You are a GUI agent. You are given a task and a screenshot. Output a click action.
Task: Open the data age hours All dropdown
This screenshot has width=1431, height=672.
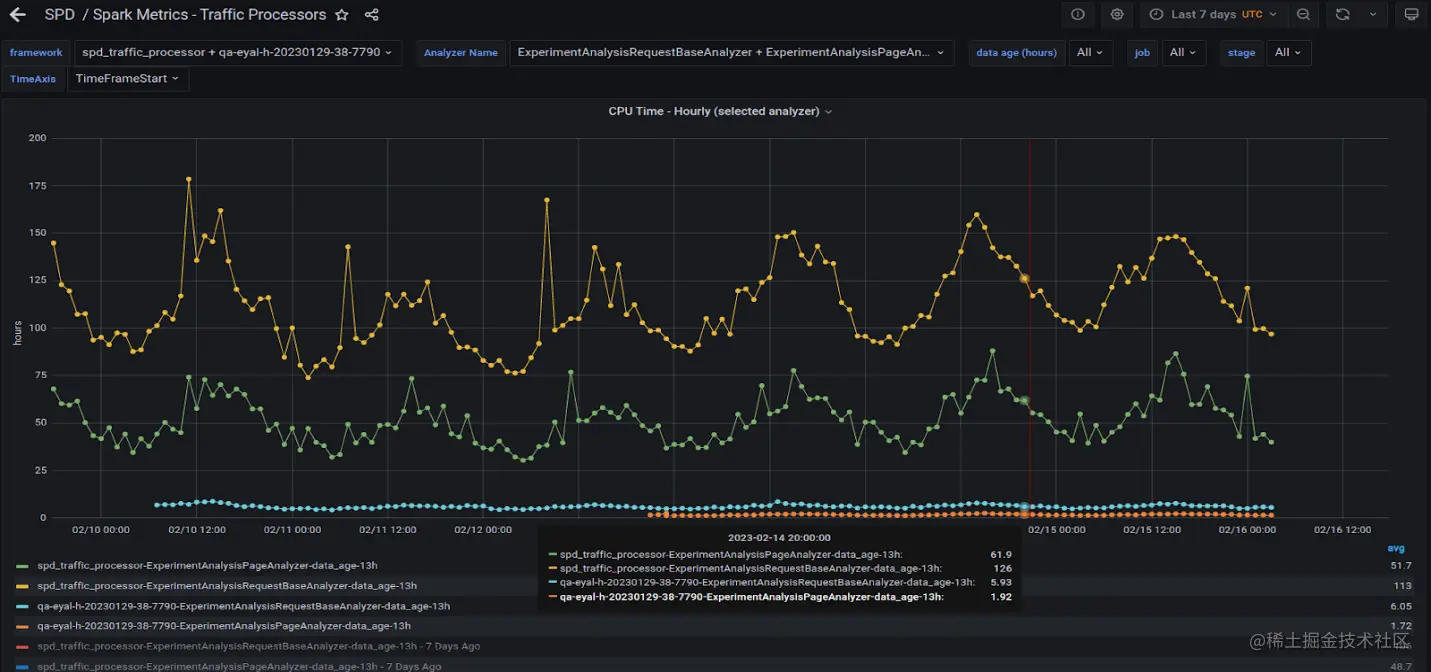[1090, 52]
